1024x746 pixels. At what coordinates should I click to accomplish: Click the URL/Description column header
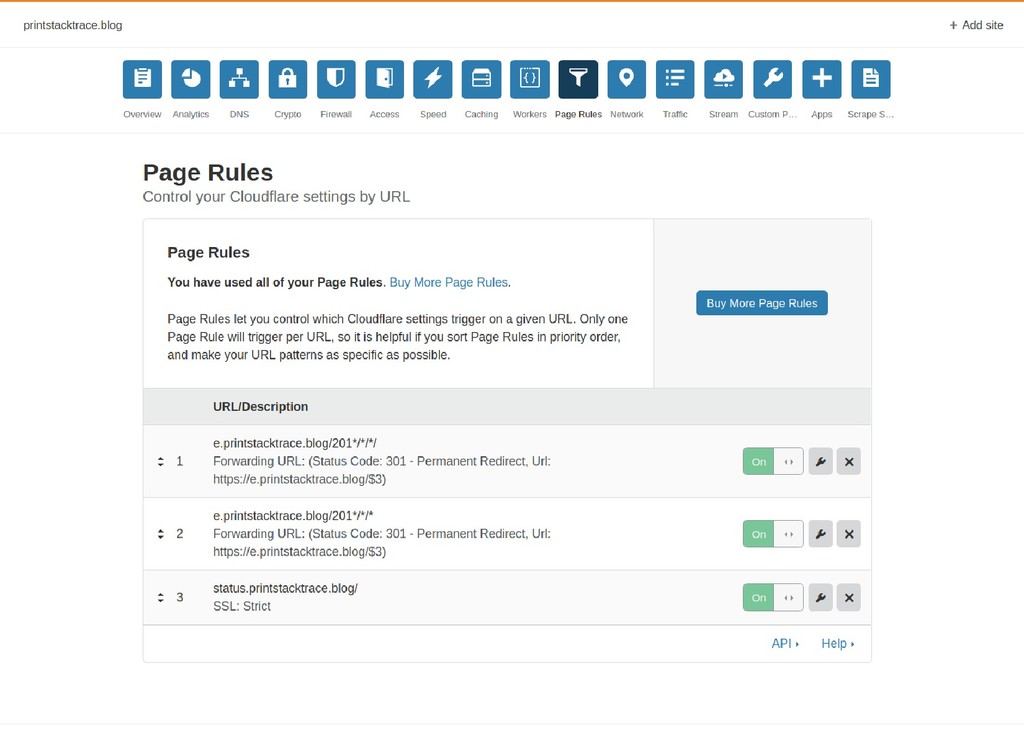tap(261, 406)
